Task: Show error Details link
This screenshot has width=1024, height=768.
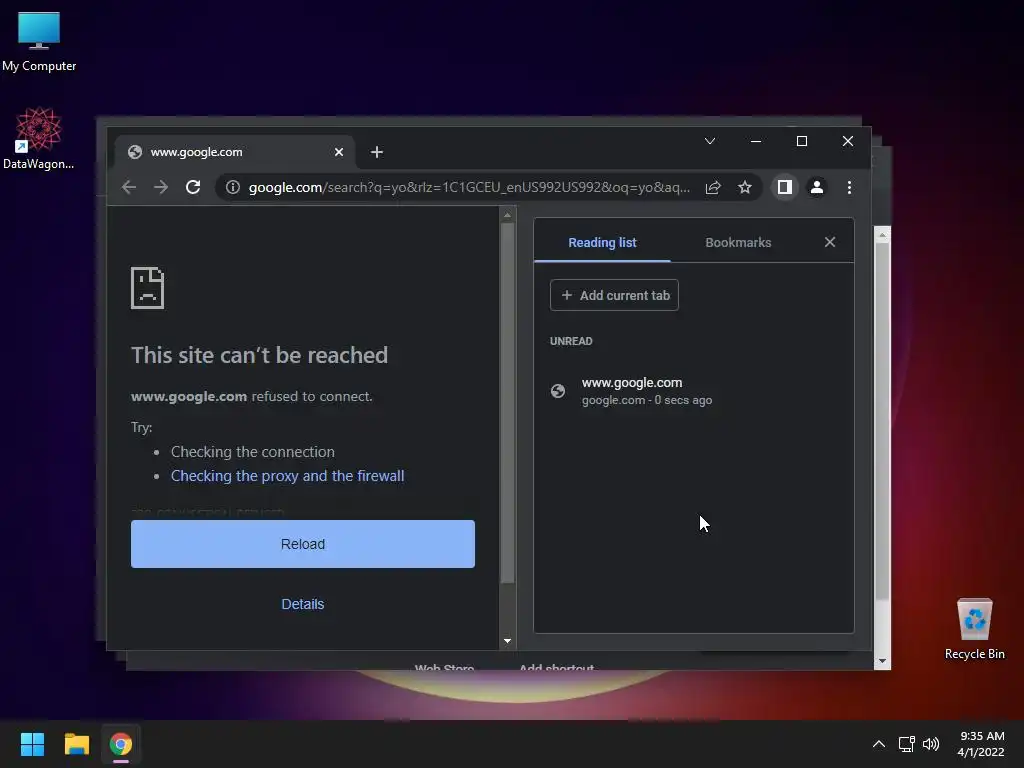Action: tap(302, 604)
